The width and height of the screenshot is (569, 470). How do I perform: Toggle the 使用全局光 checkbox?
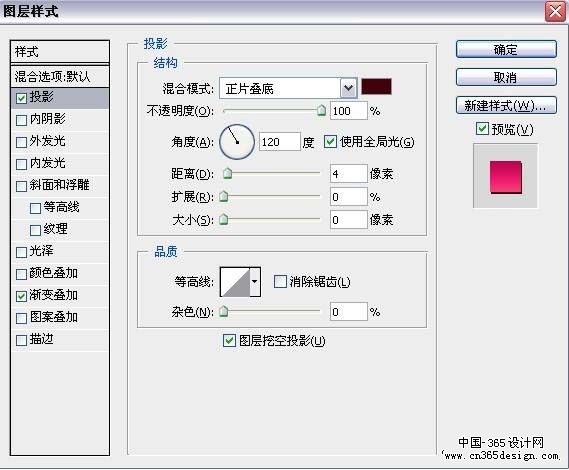330,142
